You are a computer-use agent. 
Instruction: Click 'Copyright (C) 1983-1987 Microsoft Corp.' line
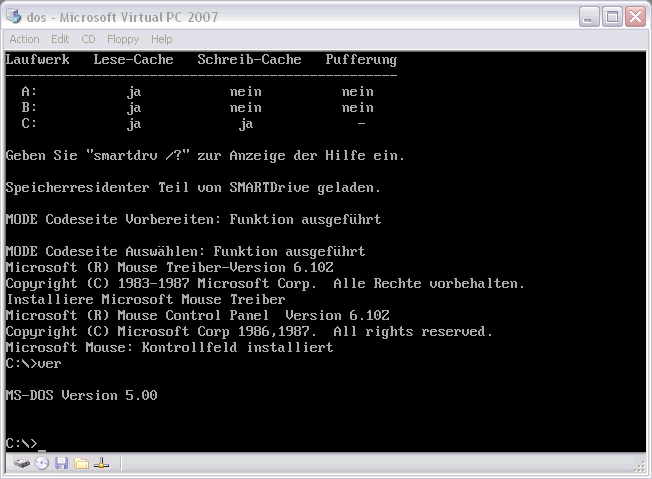click(x=265, y=284)
